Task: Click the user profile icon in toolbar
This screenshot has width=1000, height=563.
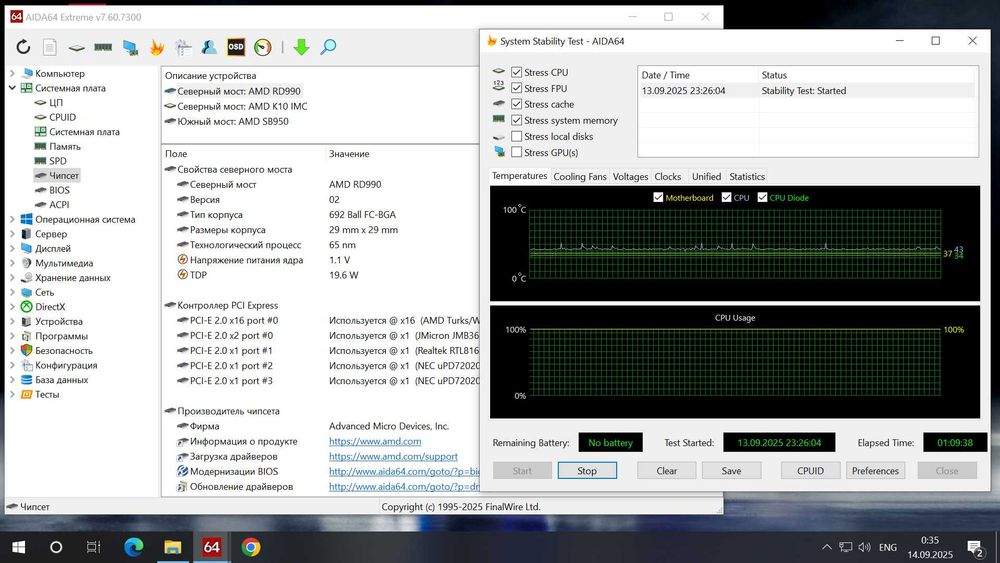Action: click(x=209, y=47)
